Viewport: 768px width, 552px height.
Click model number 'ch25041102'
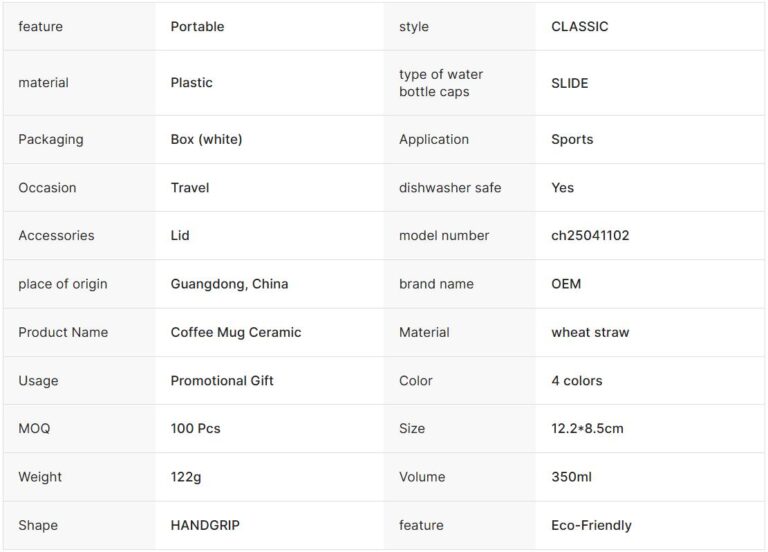(x=590, y=235)
